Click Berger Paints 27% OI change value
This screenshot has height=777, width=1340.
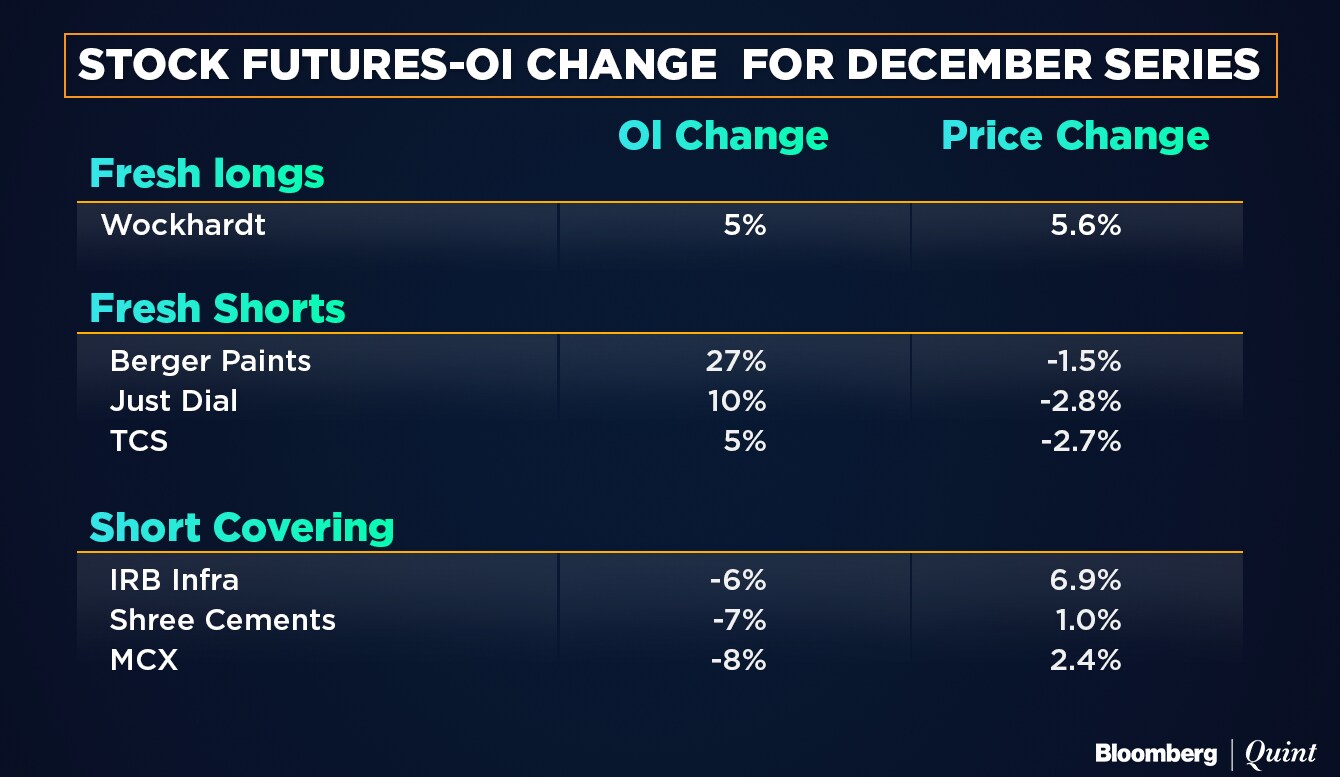(736, 361)
